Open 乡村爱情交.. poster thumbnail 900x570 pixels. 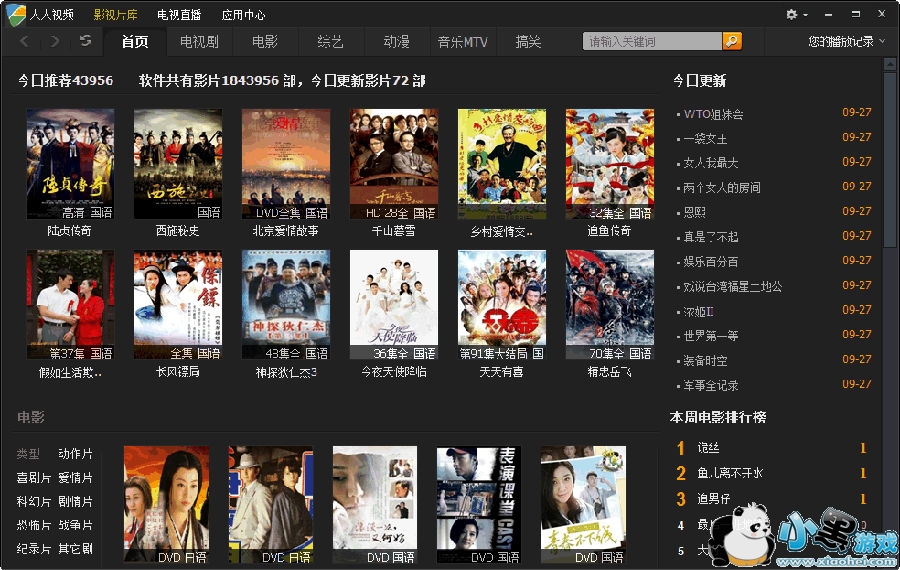click(502, 164)
